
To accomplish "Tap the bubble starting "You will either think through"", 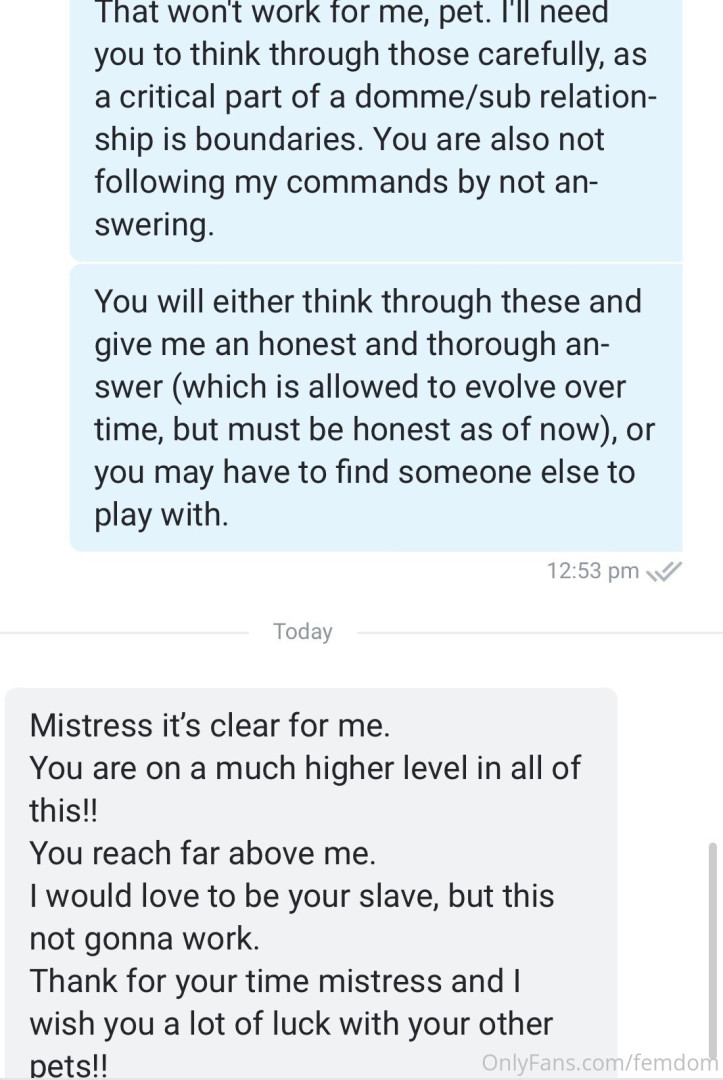I will [375, 407].
